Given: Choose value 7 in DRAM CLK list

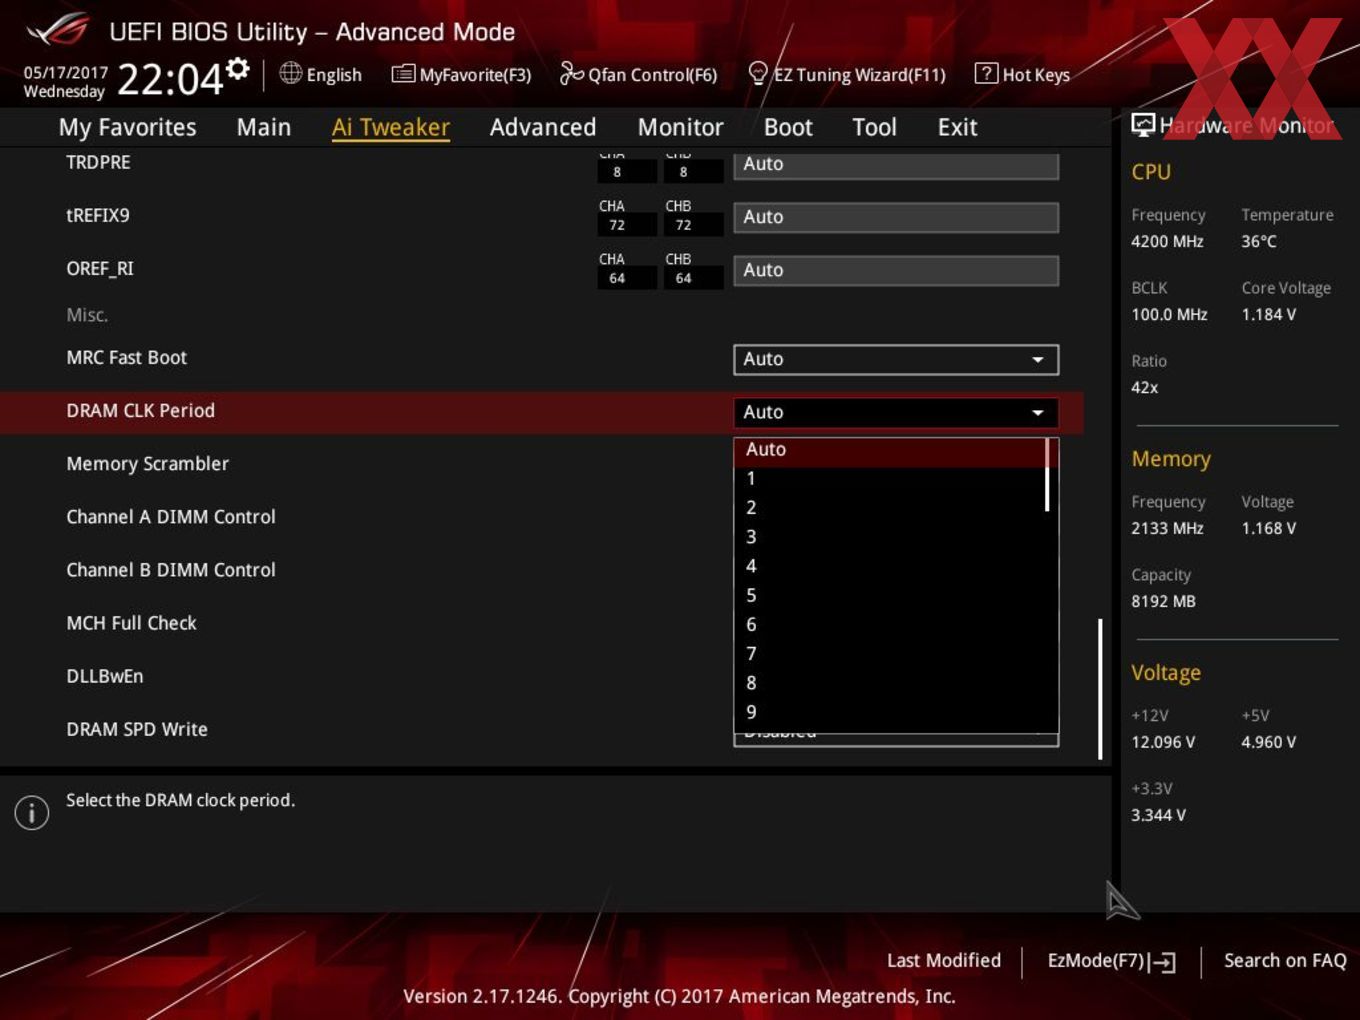Looking at the screenshot, I should pos(889,654).
